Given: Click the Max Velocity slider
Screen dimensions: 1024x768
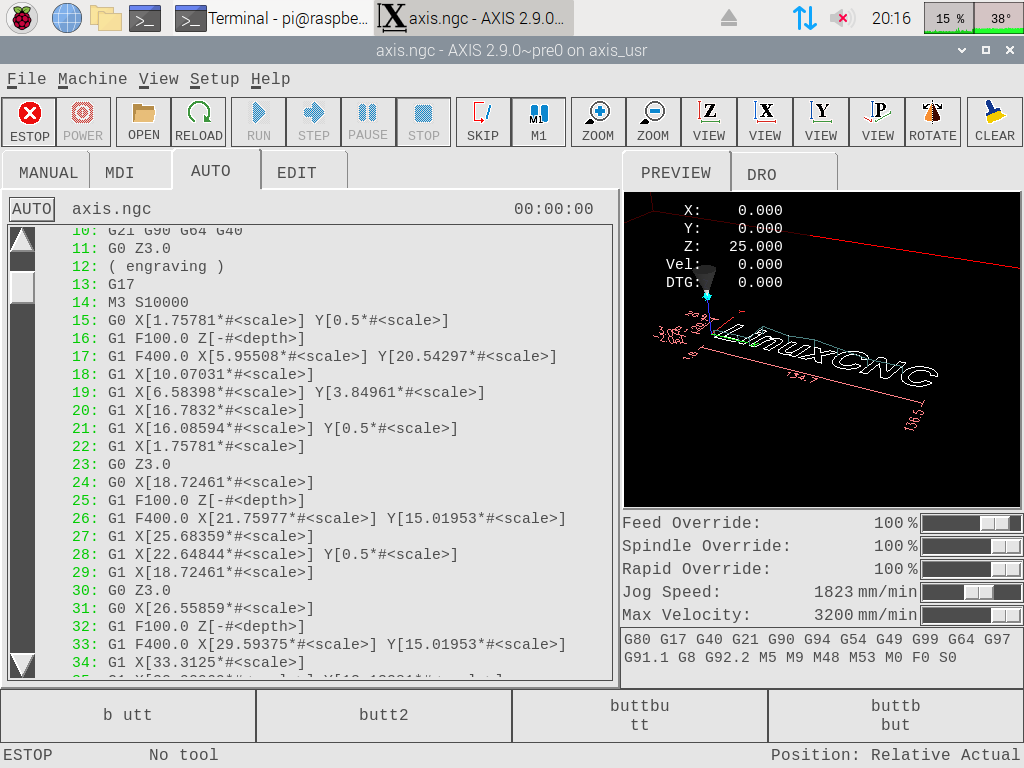Looking at the screenshot, I should coord(971,615).
